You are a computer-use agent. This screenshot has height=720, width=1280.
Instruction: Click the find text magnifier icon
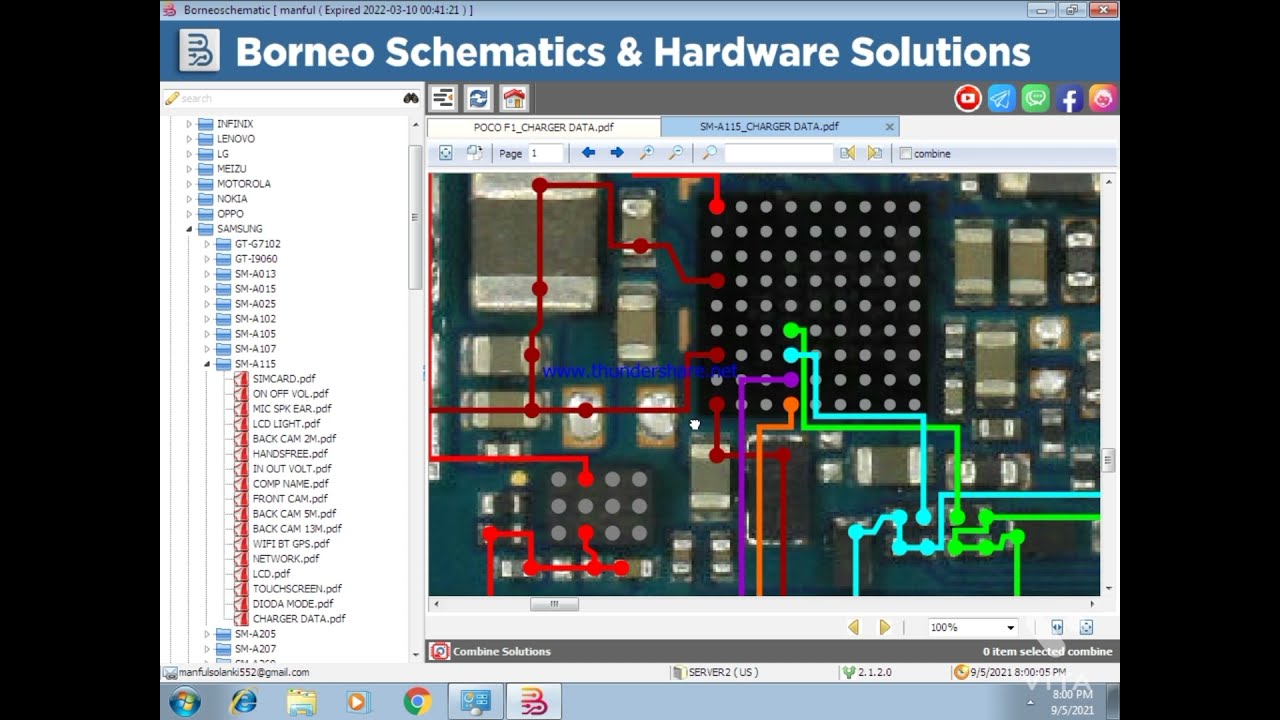pos(709,153)
